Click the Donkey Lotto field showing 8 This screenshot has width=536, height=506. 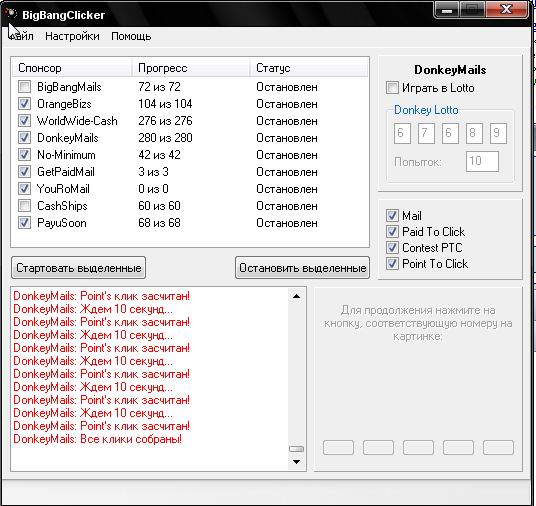(474, 133)
